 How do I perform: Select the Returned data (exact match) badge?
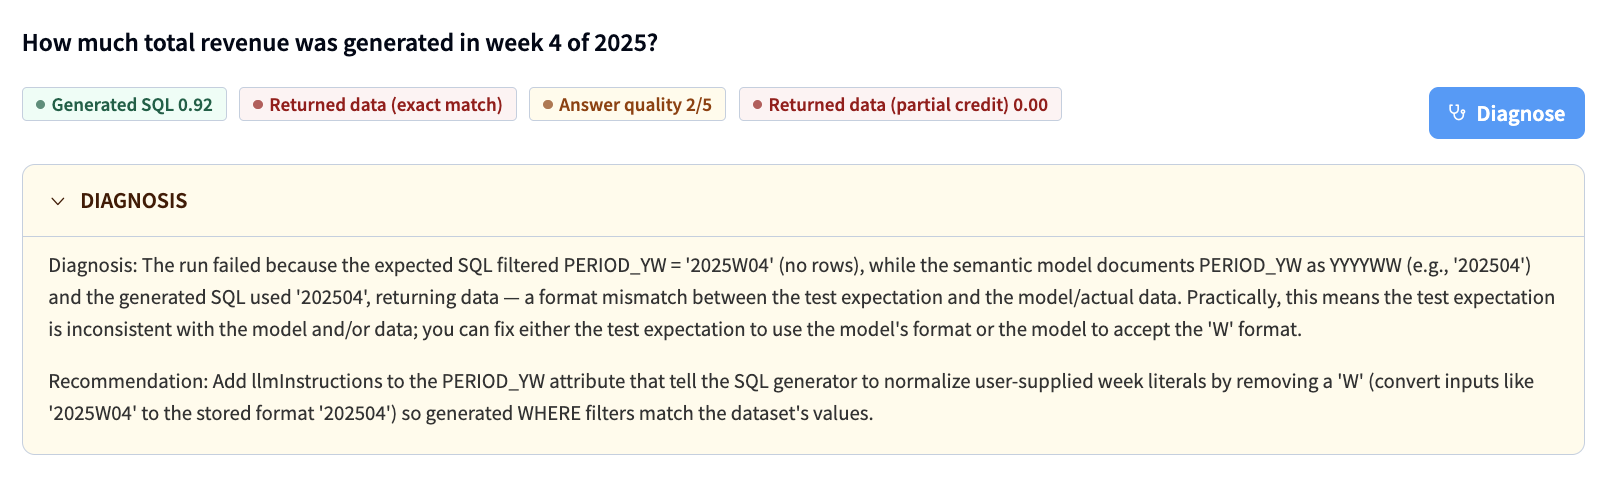[x=378, y=104]
